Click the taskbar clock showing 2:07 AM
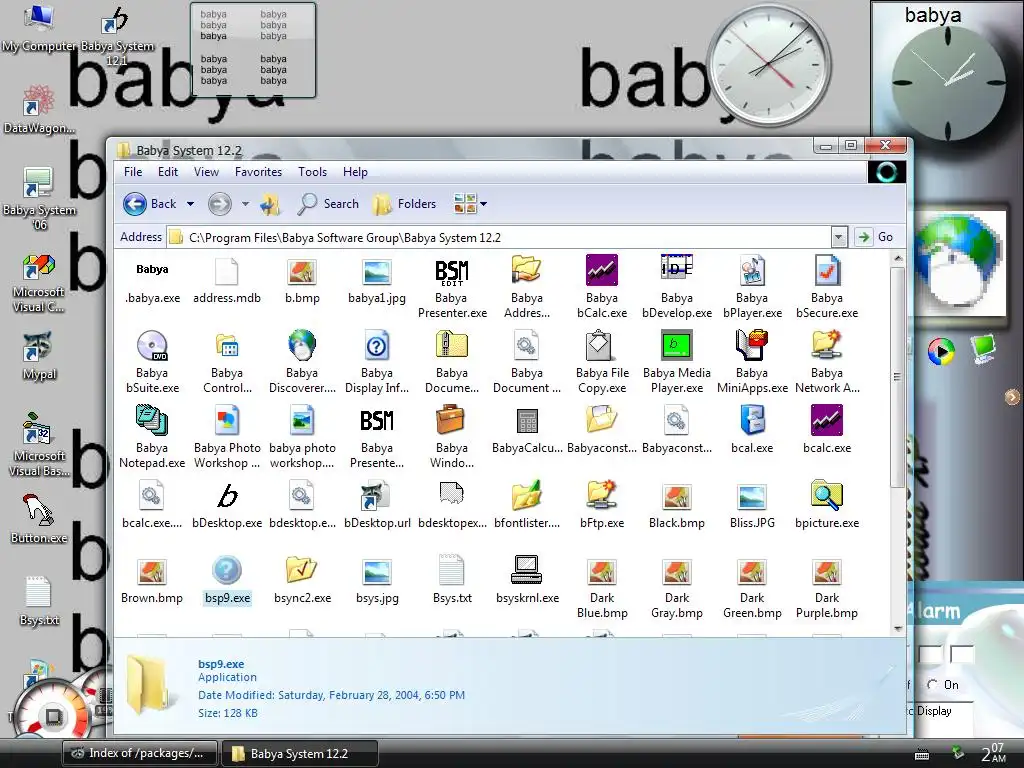 click(993, 753)
